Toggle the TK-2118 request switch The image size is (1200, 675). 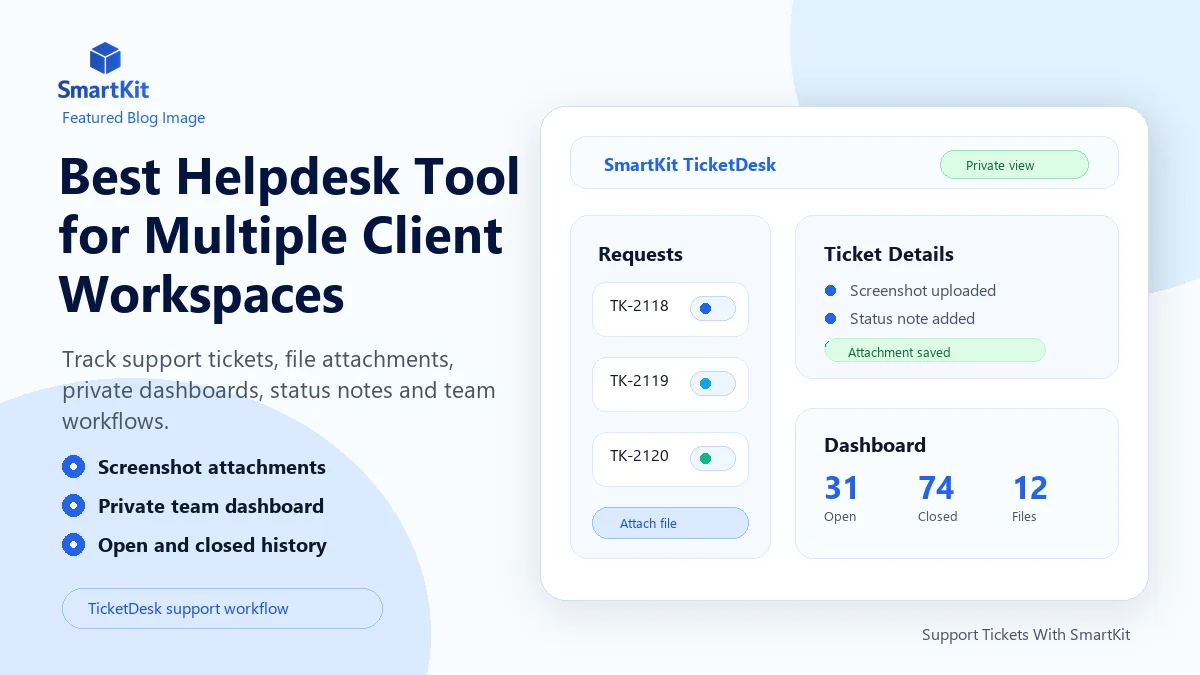tap(713, 309)
